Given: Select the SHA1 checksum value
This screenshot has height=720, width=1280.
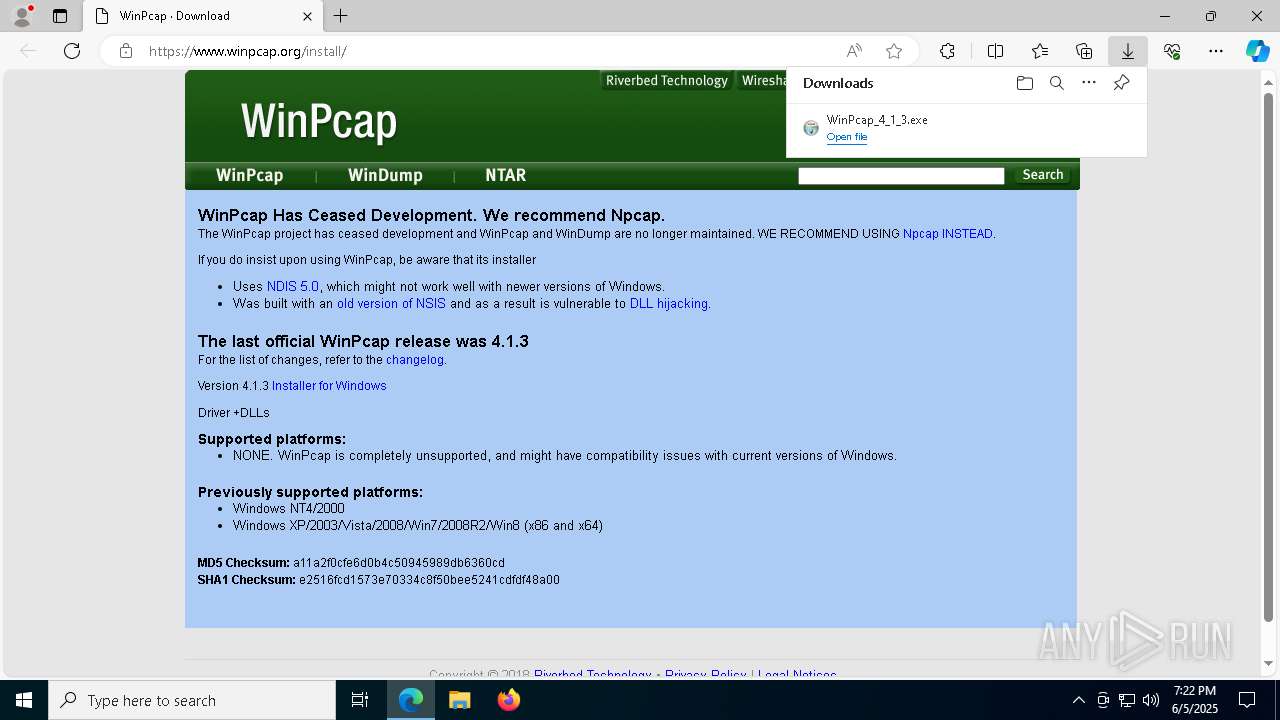Looking at the screenshot, I should point(429,580).
